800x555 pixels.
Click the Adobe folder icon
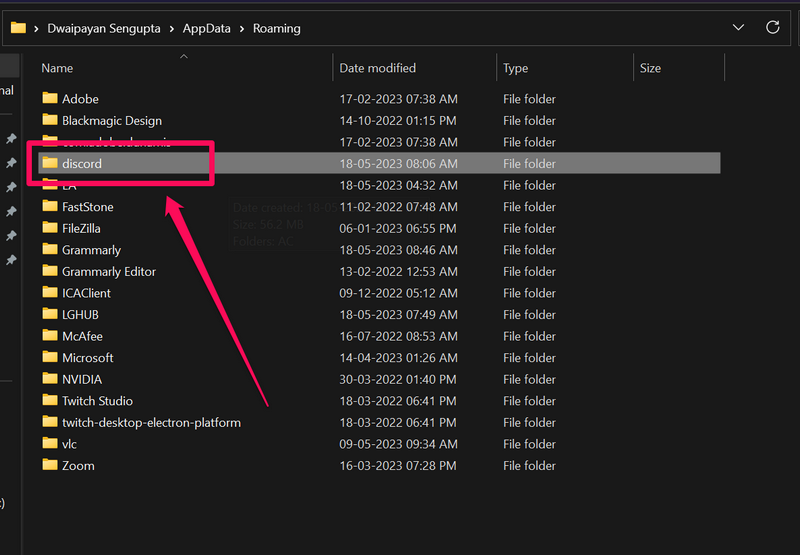click(50, 99)
